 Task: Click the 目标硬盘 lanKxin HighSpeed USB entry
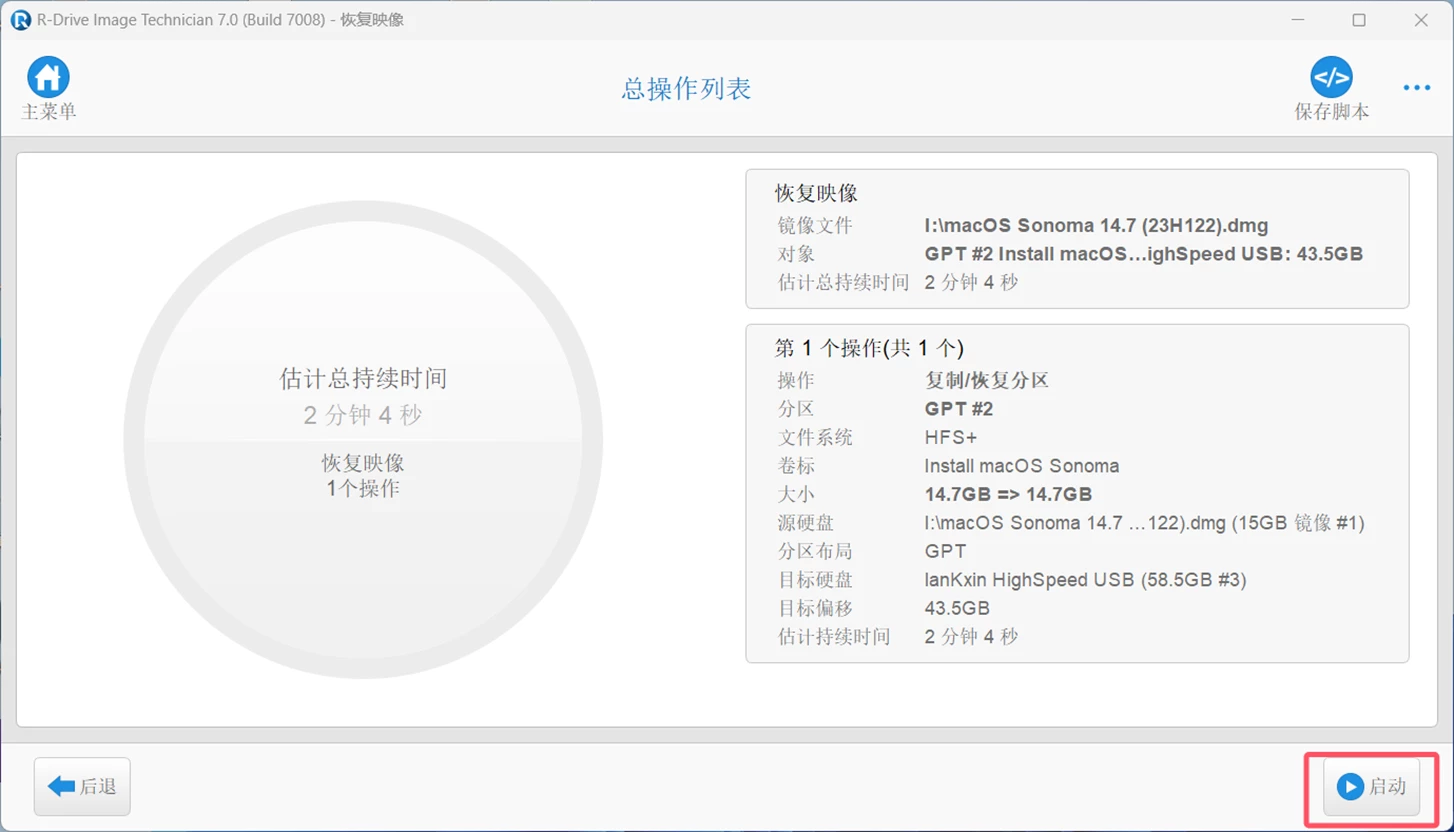(1085, 580)
